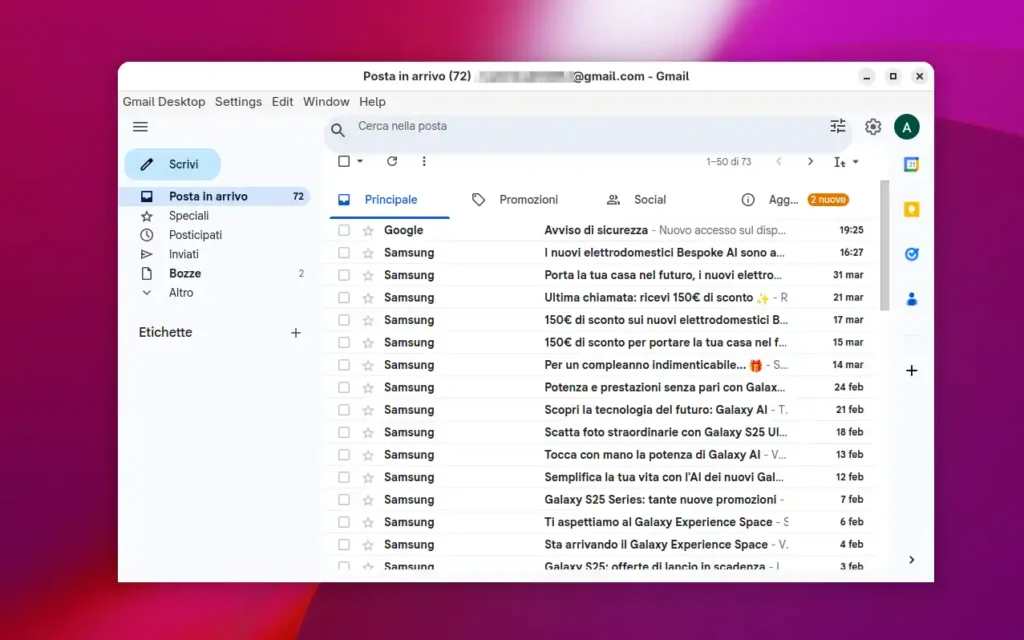Screen dimensions: 1024x640
Task: Open the select-all dropdown arrow
Action: coord(360,162)
